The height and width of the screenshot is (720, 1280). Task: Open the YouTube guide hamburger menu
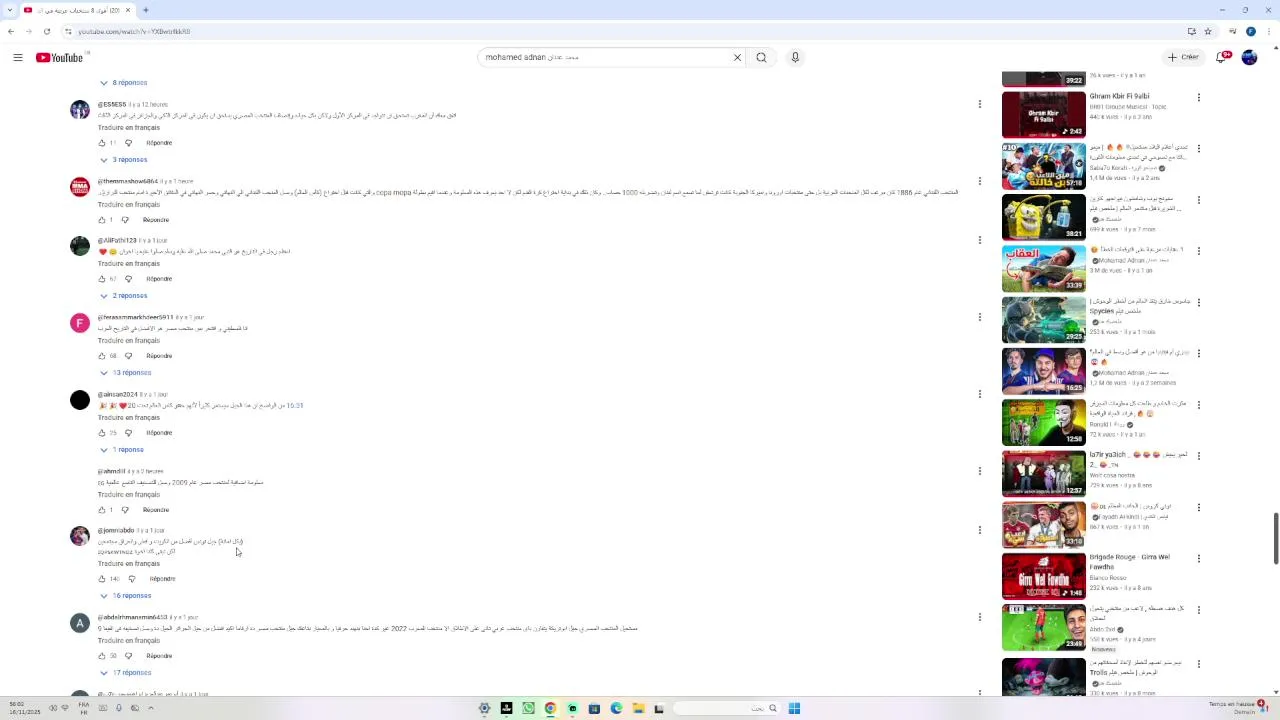tap(18, 57)
